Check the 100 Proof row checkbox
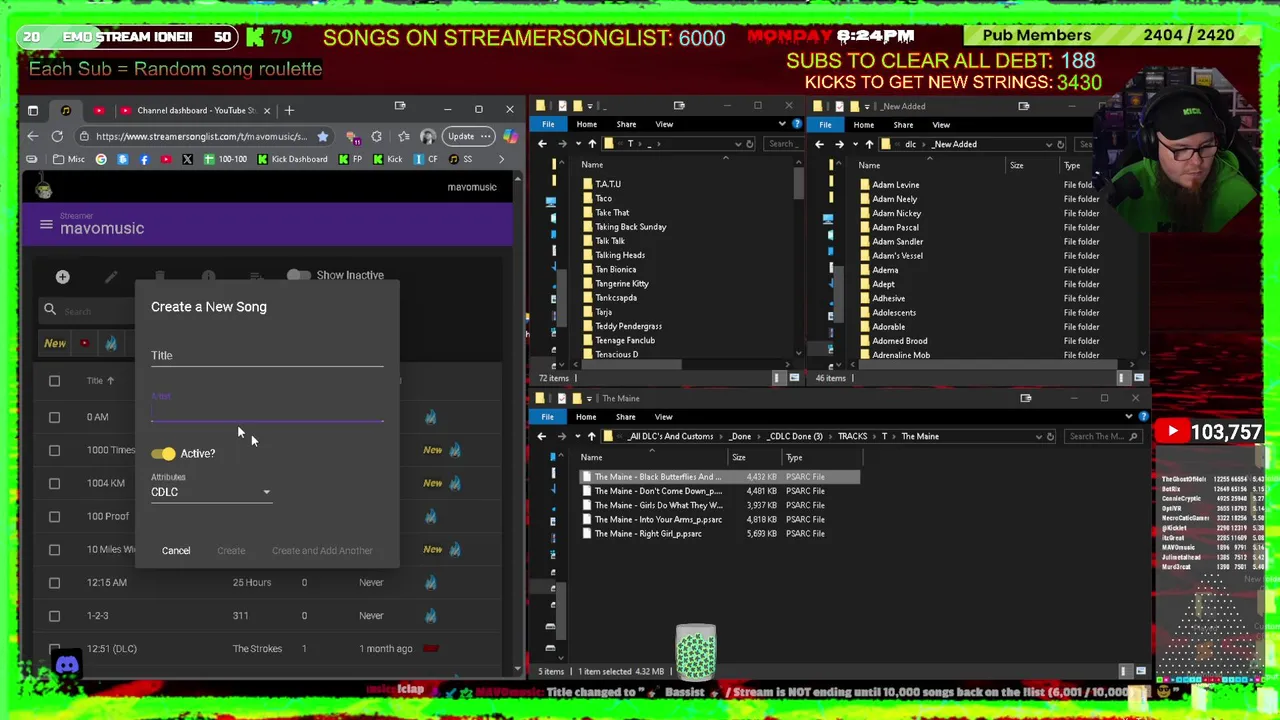Viewport: 1280px width, 720px height. (54, 516)
